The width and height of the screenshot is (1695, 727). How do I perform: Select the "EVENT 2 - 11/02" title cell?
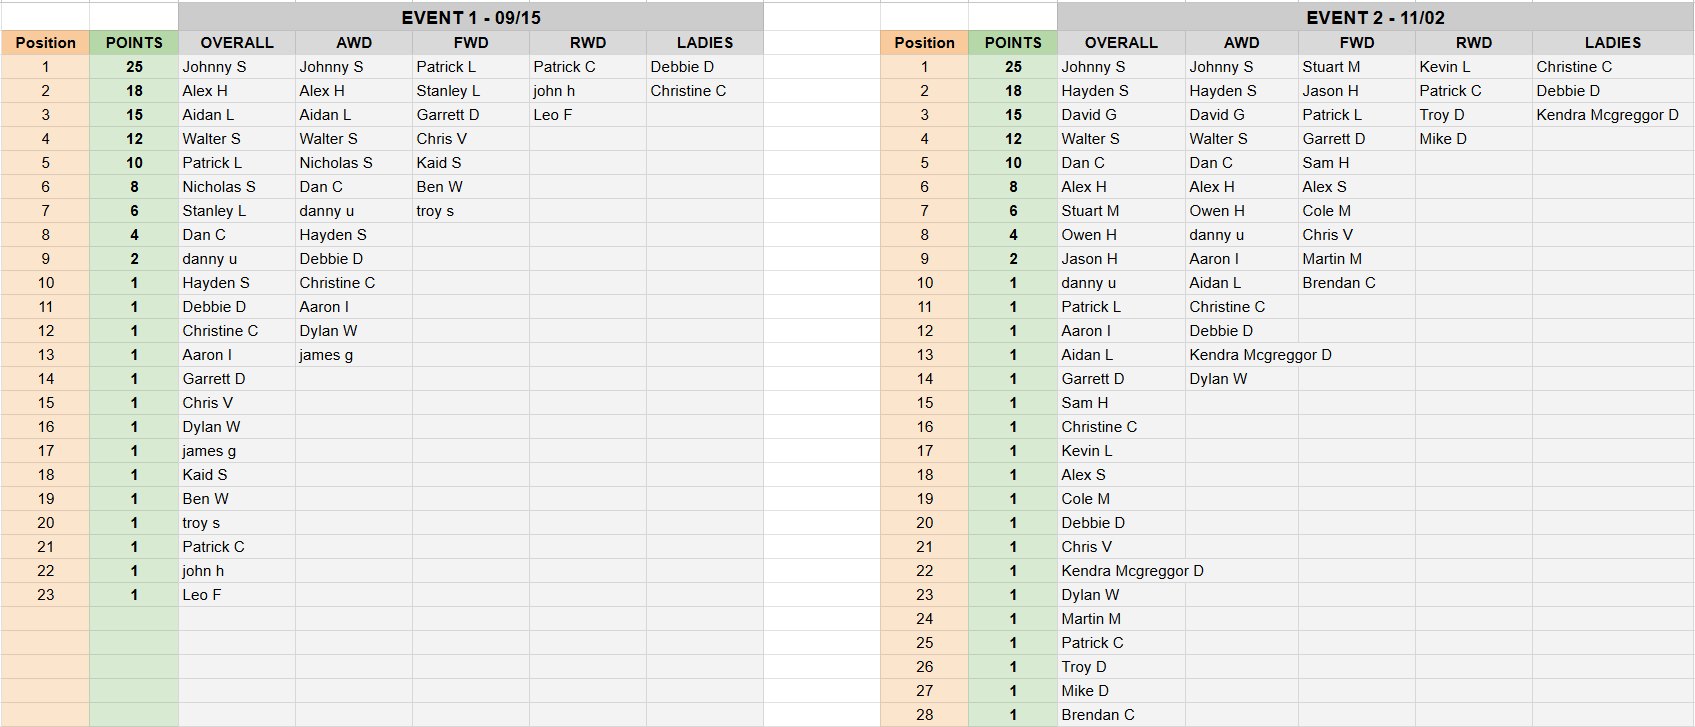(1375, 18)
